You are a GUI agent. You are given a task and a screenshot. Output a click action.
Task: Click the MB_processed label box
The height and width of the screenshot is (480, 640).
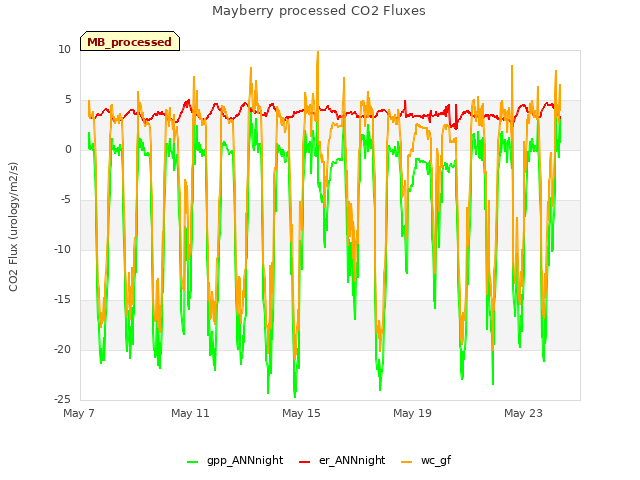click(130, 41)
